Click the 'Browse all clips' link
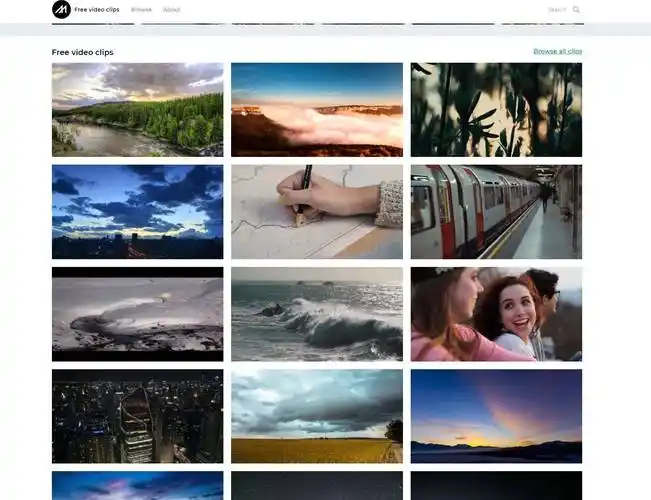Viewport: 651px width, 500px height. [557, 51]
